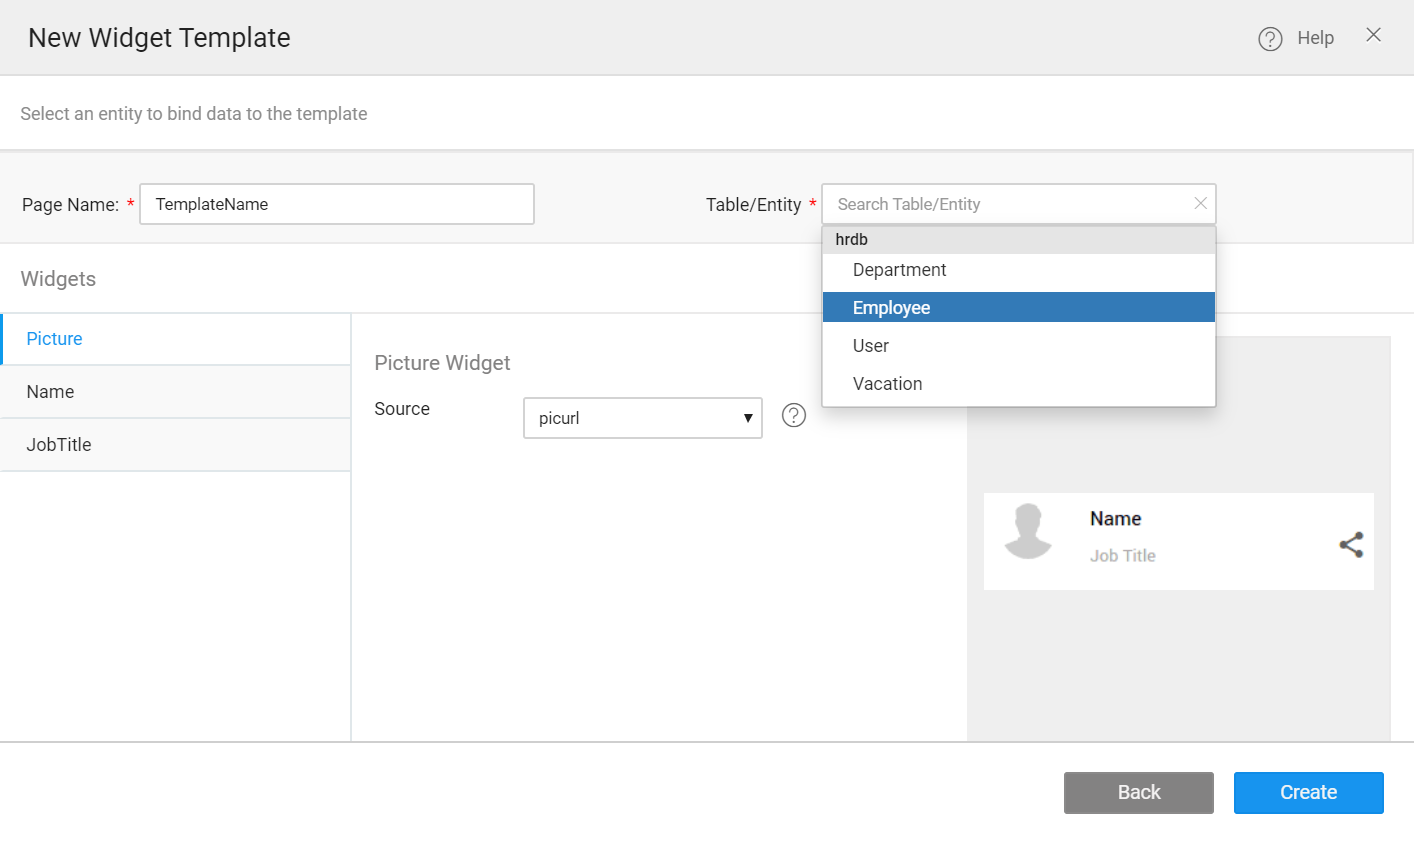Image resolution: width=1414 pixels, height=844 pixels.
Task: Clear the Table/Entity search field
Action: pos(1200,204)
